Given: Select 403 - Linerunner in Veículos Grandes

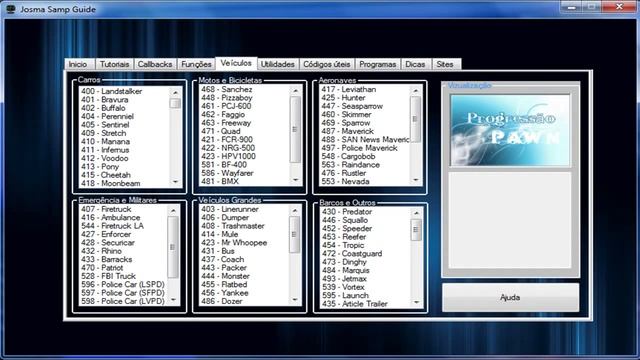Looking at the screenshot, I should pyautogui.click(x=230, y=209).
